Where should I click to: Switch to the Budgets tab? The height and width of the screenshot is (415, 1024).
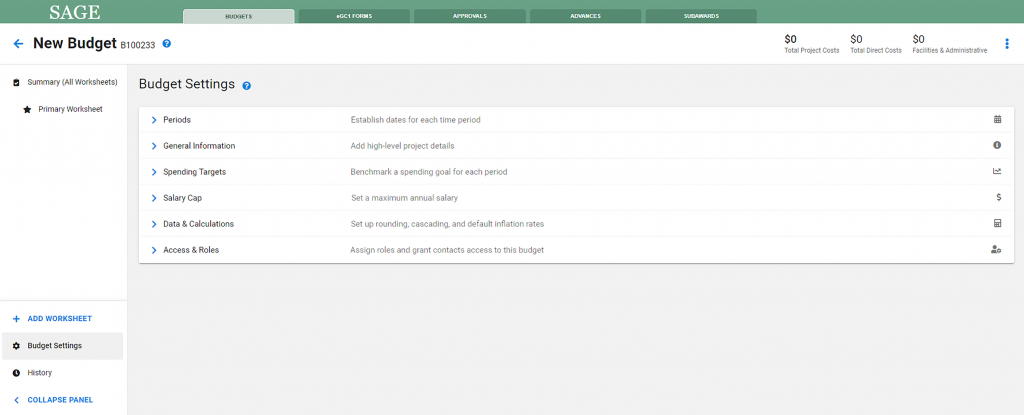(238, 16)
